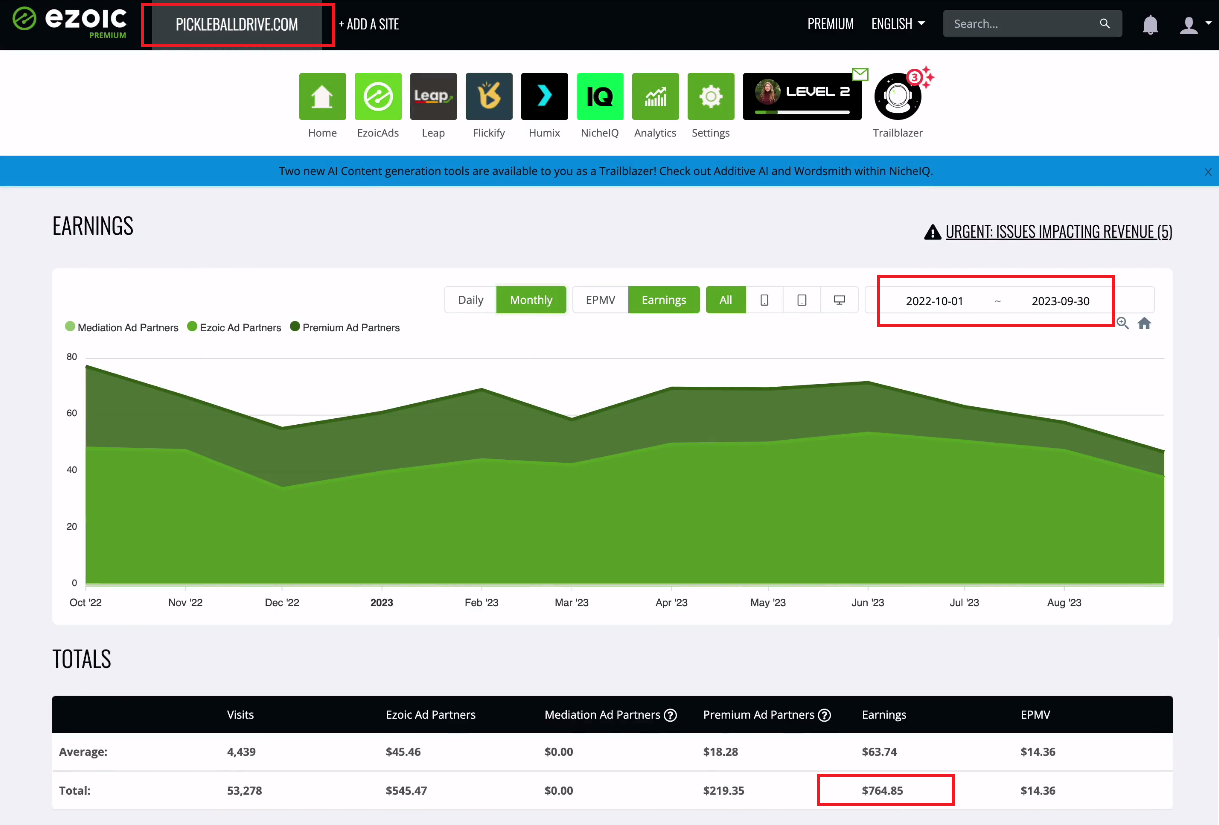Select the All devices filter
This screenshot has height=825, width=1219.
(726, 300)
